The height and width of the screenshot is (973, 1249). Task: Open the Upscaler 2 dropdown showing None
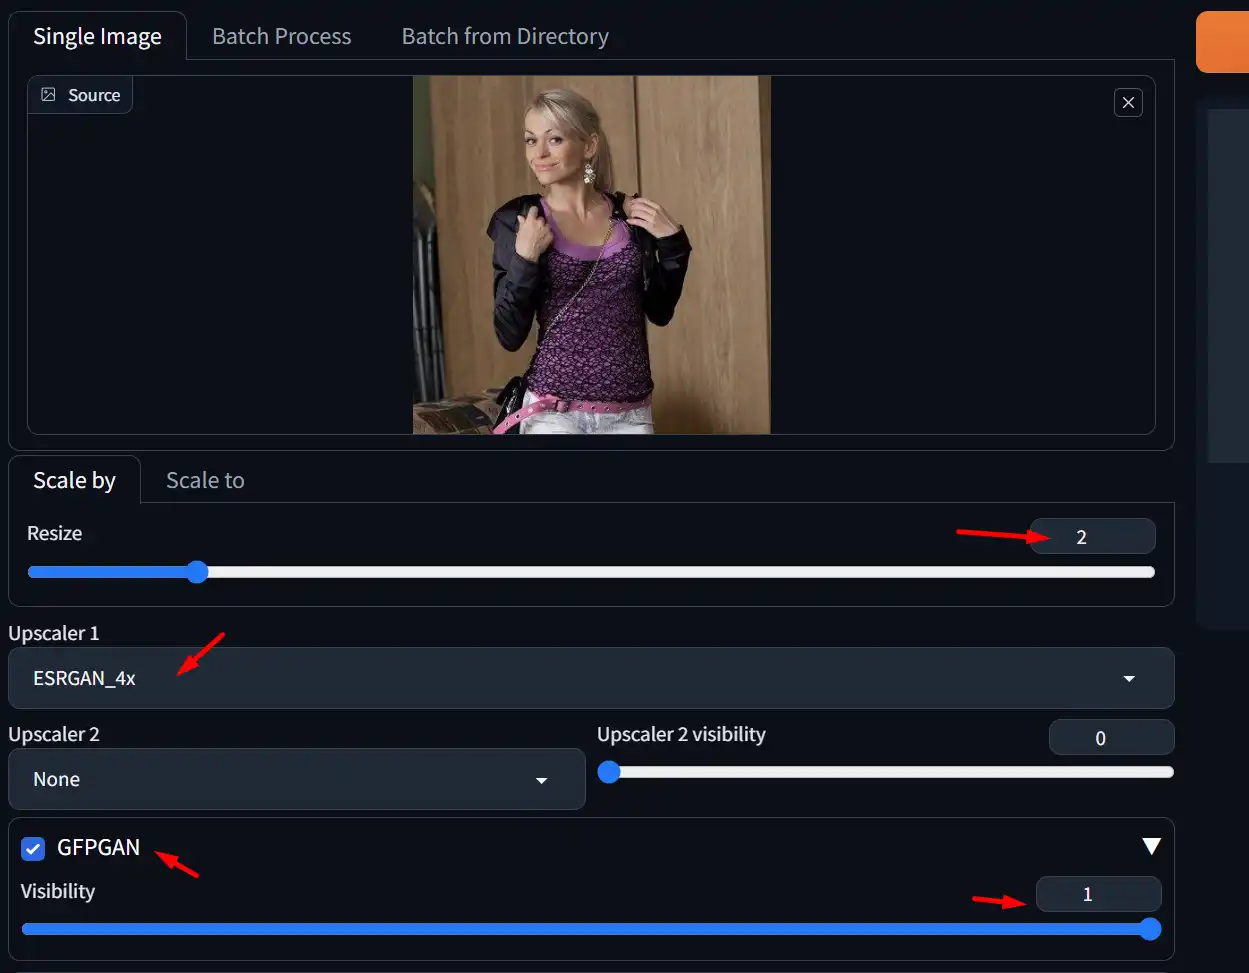[x=297, y=779]
